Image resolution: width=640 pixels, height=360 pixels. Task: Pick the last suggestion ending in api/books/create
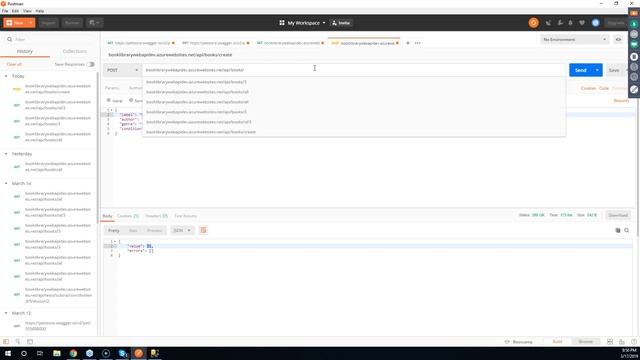(353, 132)
